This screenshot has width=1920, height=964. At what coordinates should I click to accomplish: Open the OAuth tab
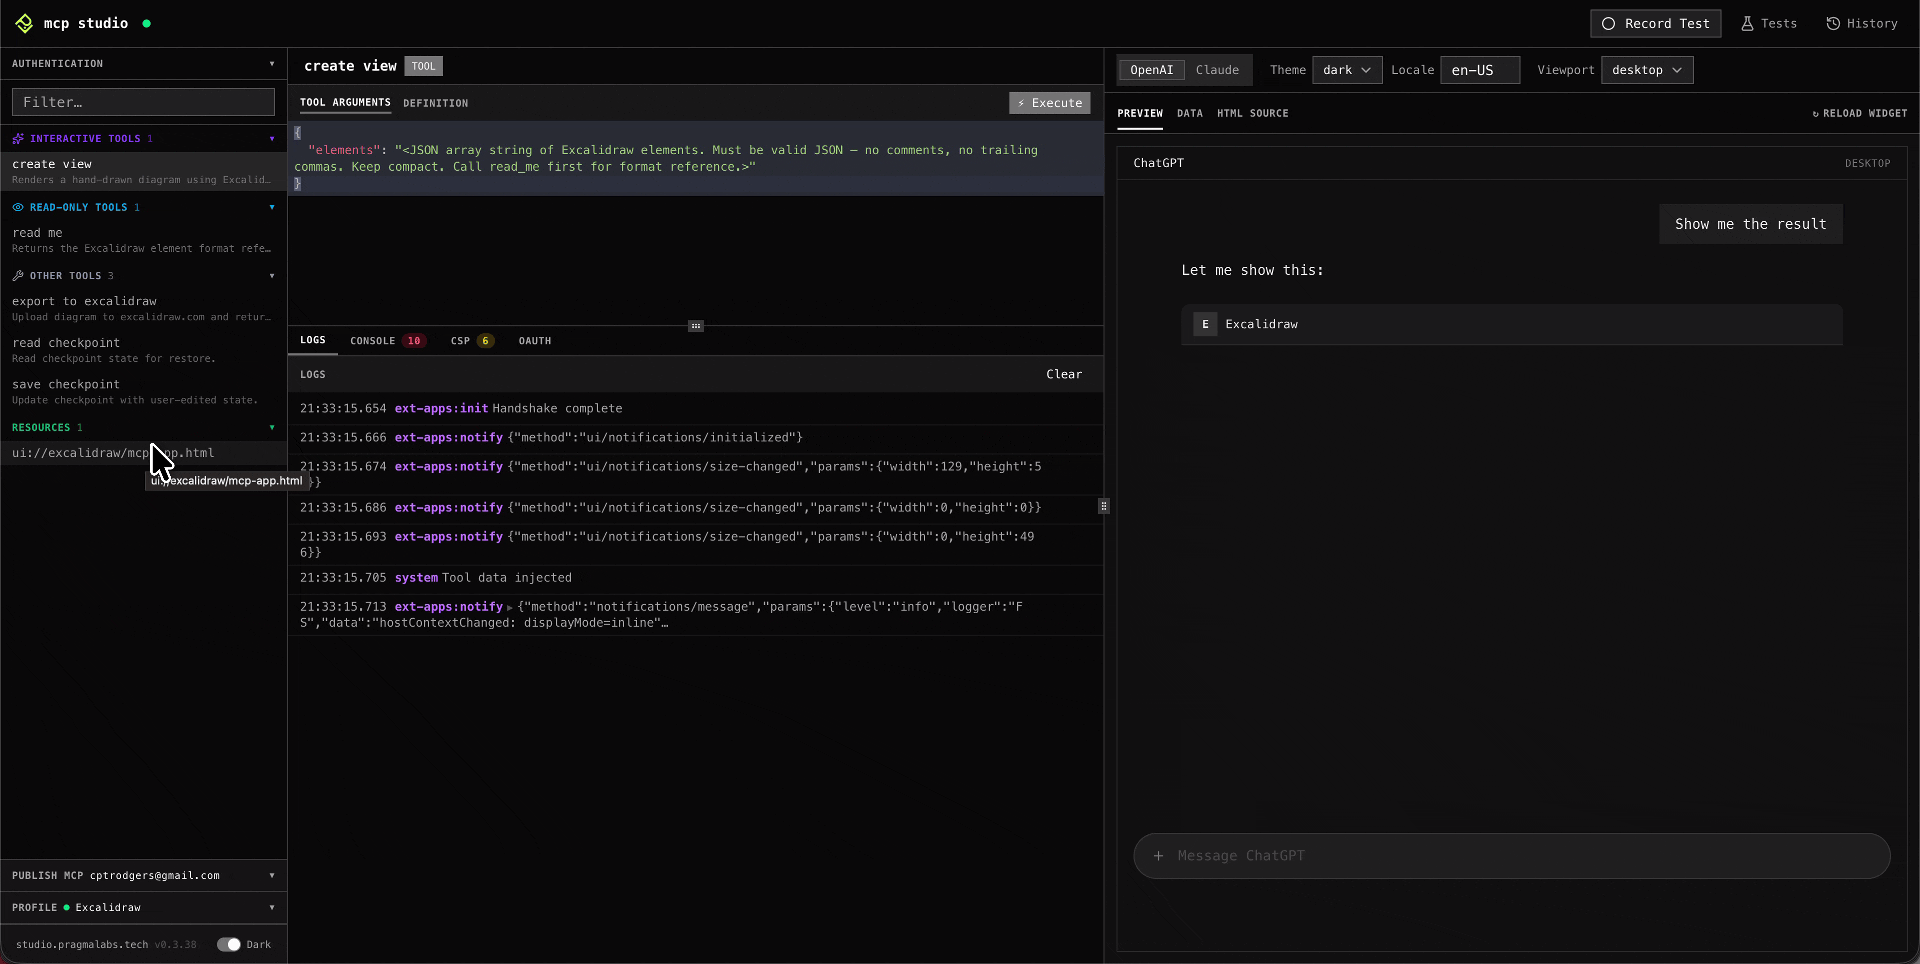point(535,341)
